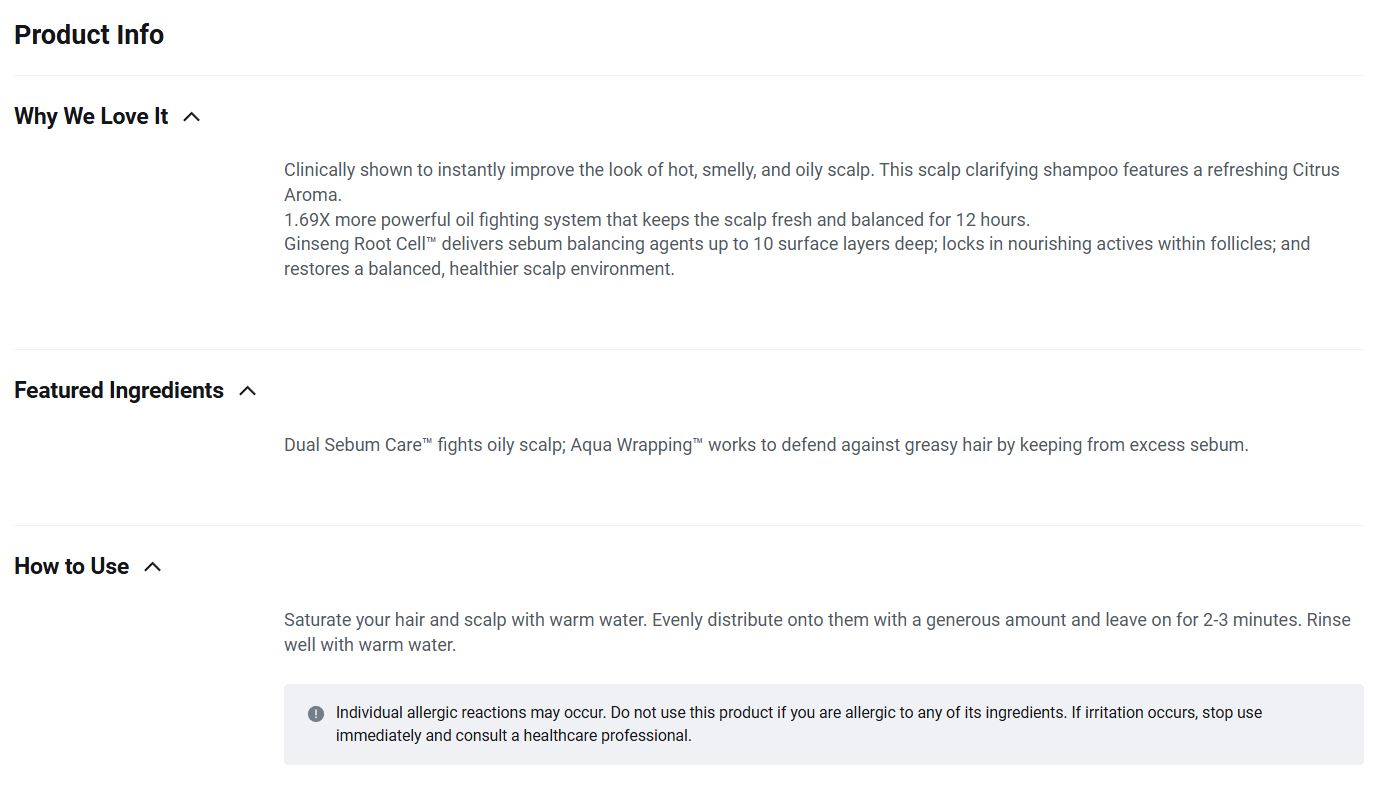Click the '1.69X more powerful oil fighting' line
The image size is (1394, 788).
click(x=656, y=220)
